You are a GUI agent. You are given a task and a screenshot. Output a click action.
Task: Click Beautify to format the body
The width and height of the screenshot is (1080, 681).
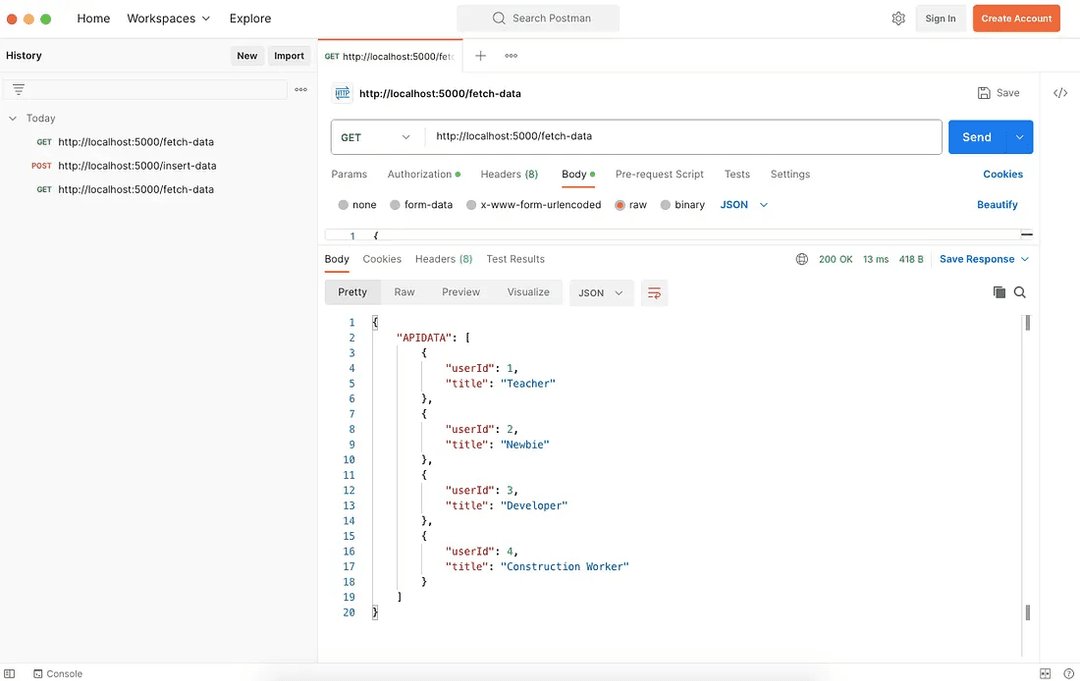[x=997, y=205]
